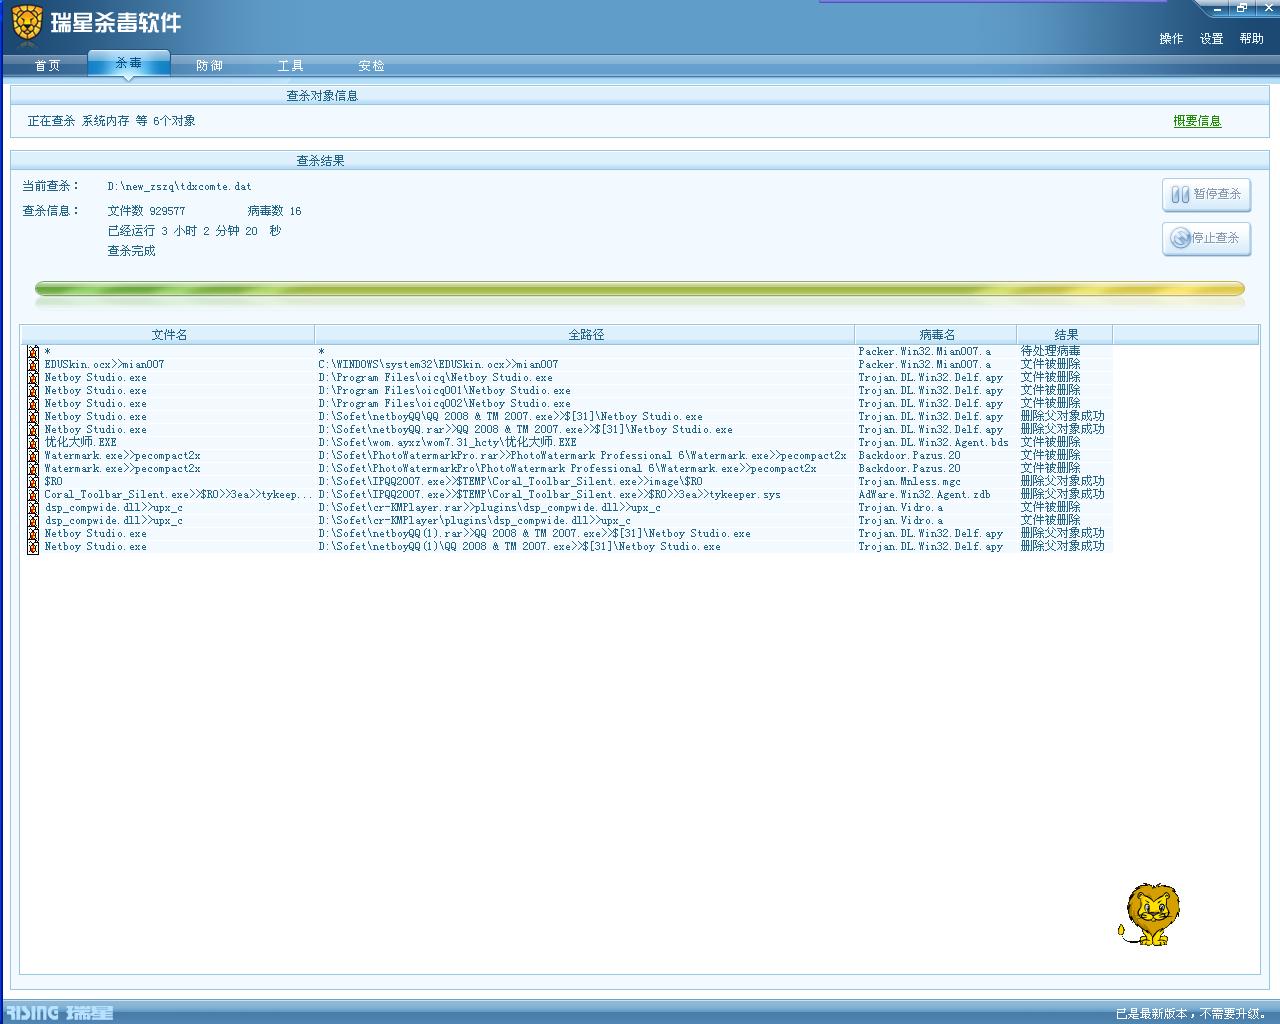Click the Rising lion shield logo

point(27,22)
